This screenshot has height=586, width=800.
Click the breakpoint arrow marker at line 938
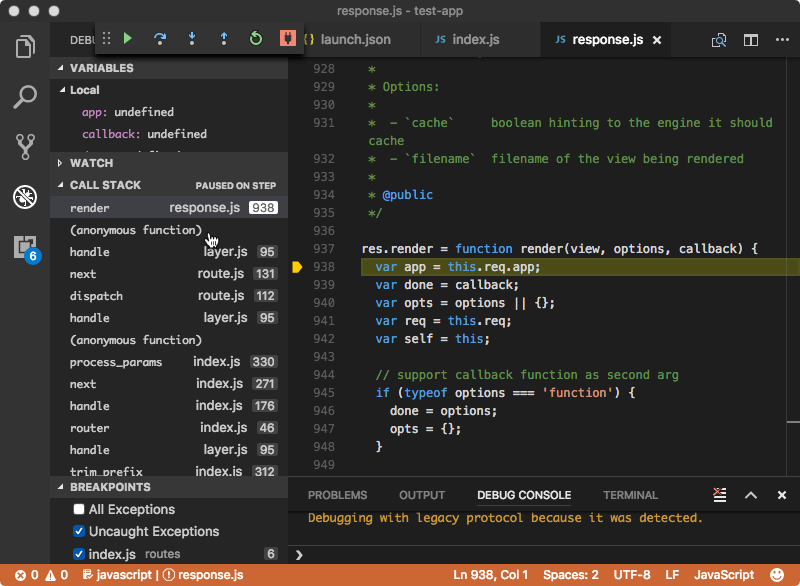click(297, 267)
